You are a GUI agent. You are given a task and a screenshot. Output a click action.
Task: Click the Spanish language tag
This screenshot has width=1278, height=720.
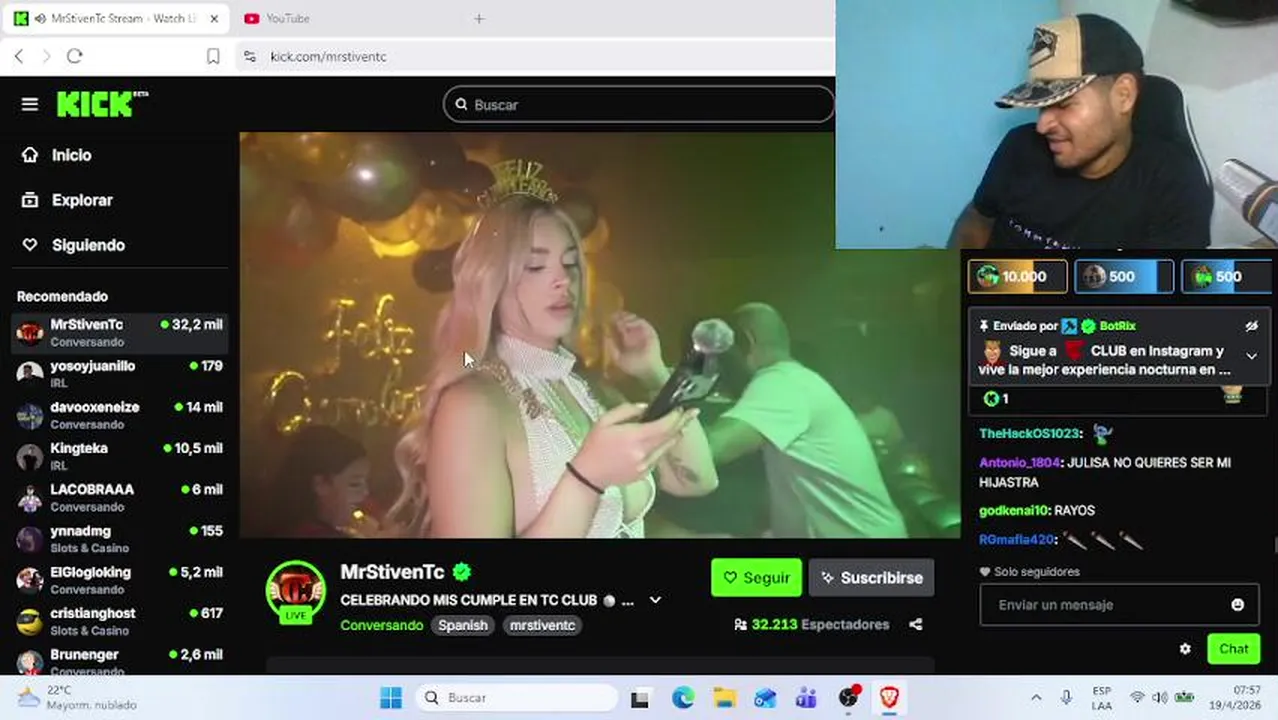pyautogui.click(x=463, y=625)
